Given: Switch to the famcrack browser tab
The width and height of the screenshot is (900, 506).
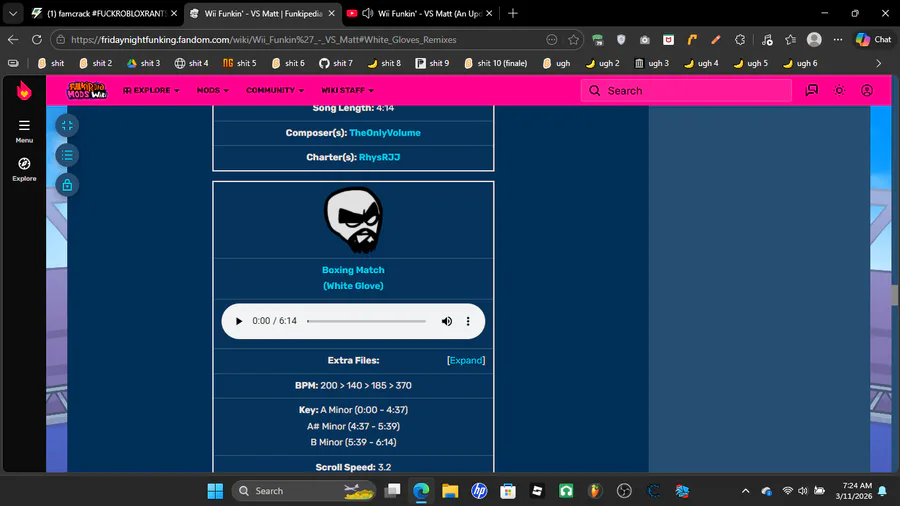Looking at the screenshot, I should point(104,13).
